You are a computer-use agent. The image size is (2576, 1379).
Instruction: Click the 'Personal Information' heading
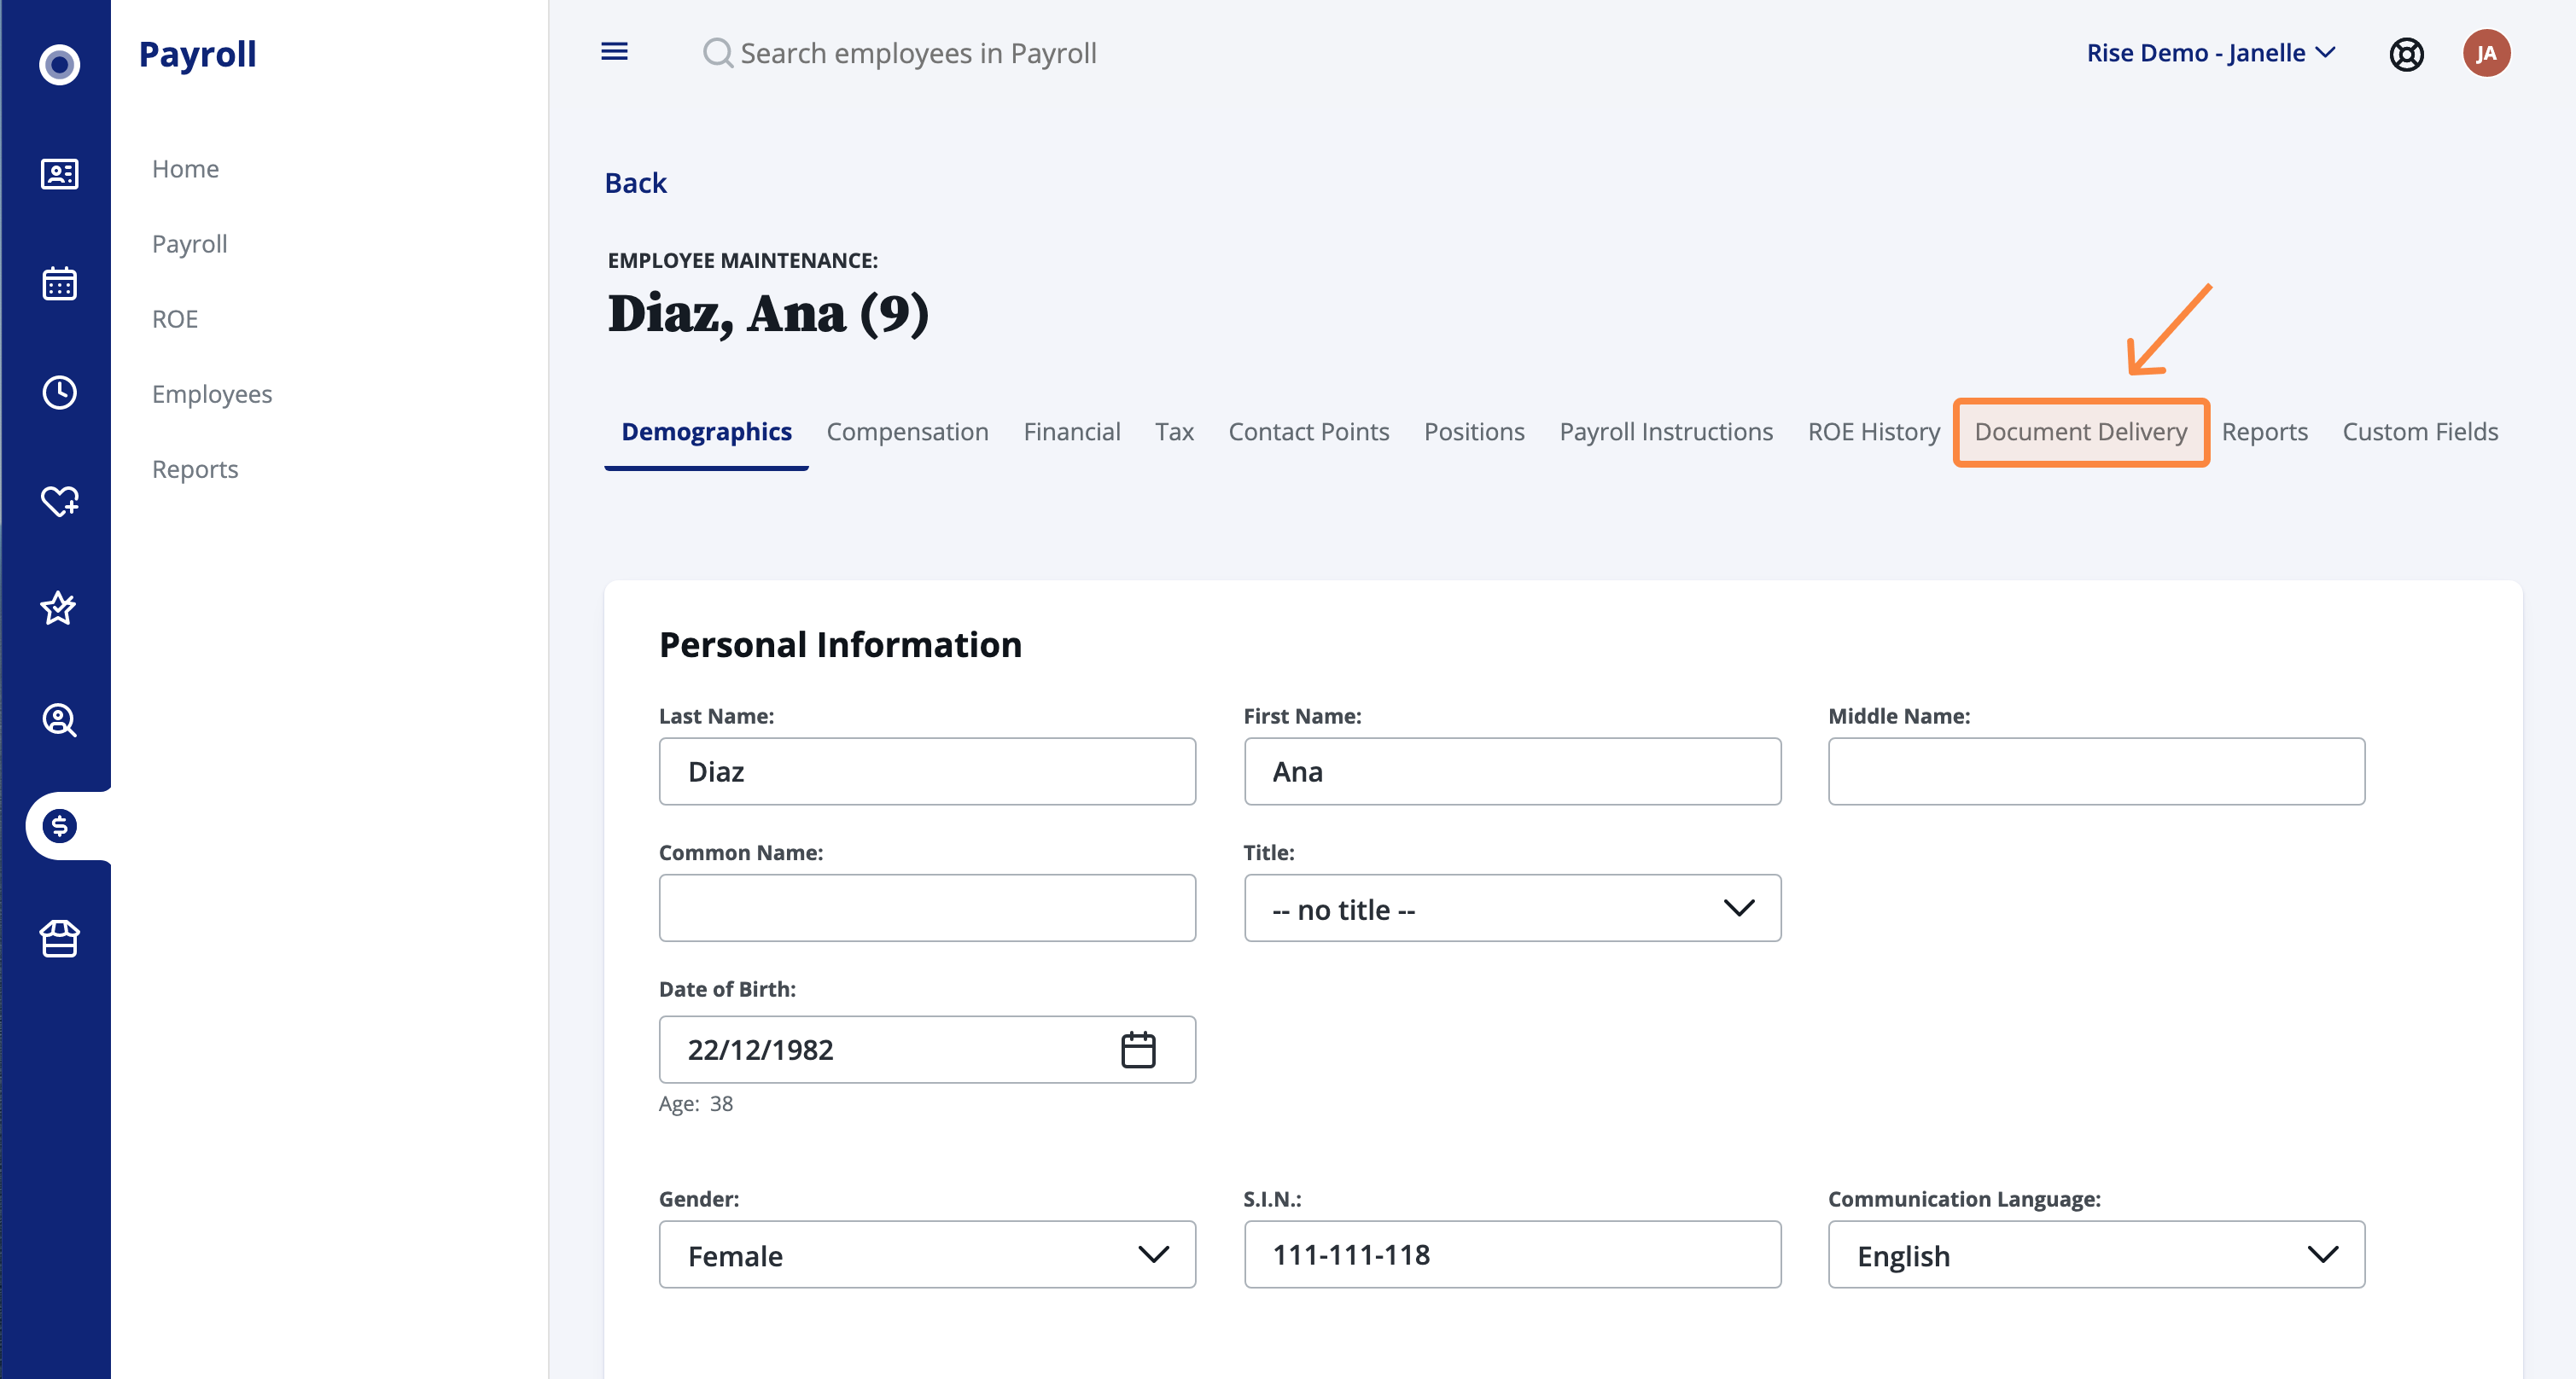point(840,645)
